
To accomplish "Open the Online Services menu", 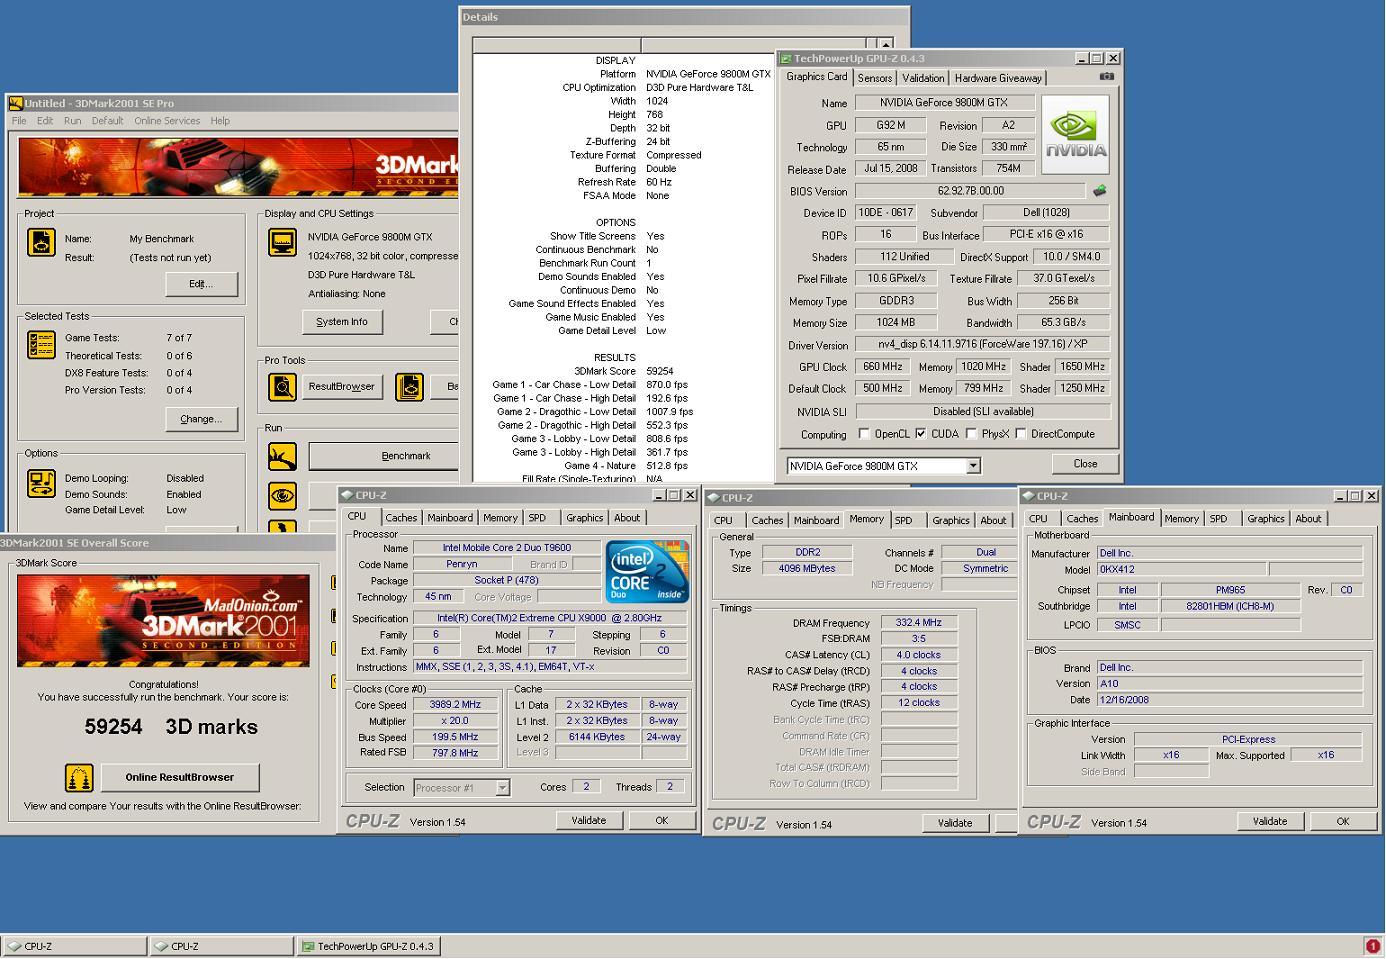I will pos(167,121).
